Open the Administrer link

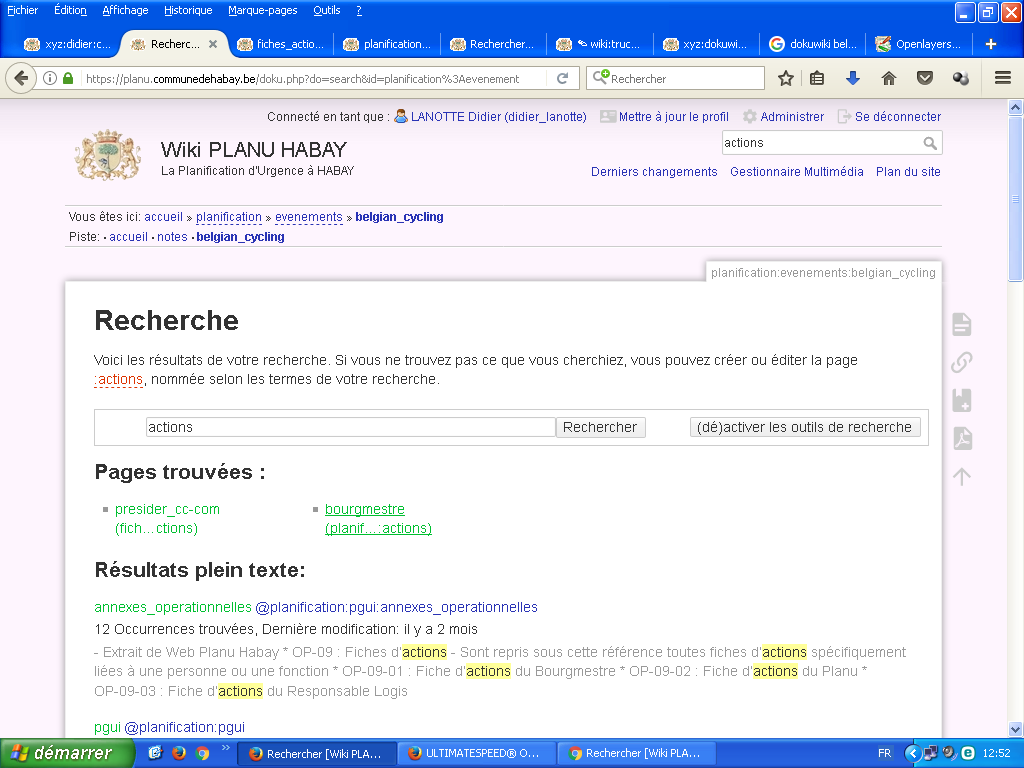(791, 117)
